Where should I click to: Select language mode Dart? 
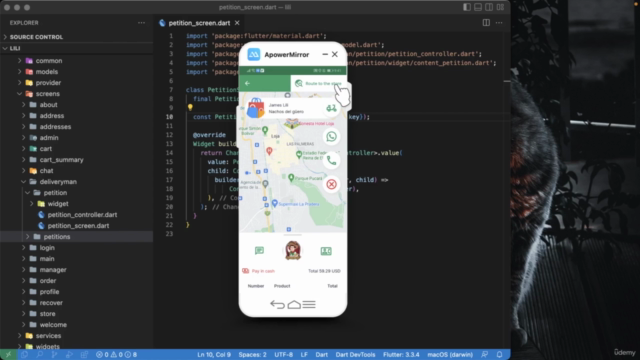pos(322,355)
